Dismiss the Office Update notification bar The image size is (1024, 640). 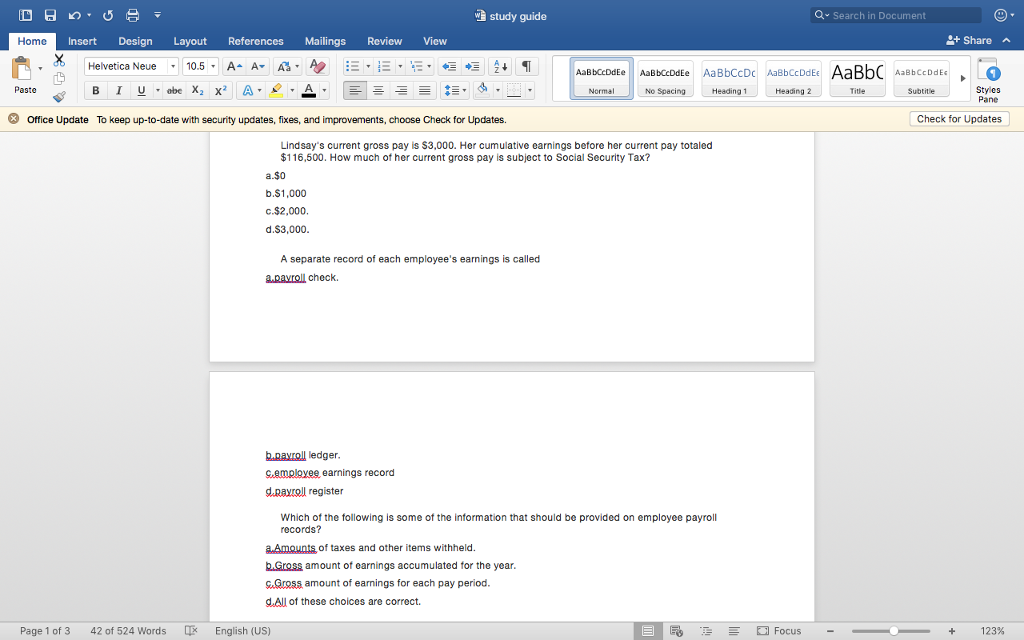click(x=13, y=119)
